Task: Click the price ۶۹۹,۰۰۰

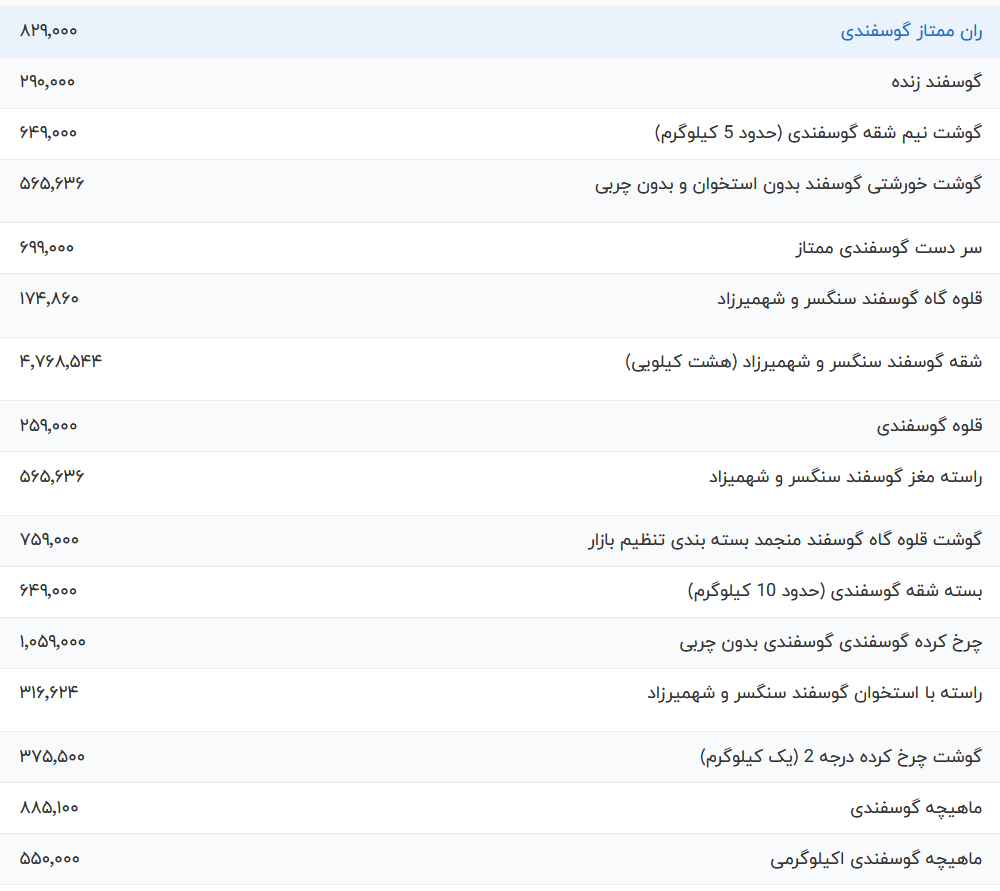Action: [47, 247]
